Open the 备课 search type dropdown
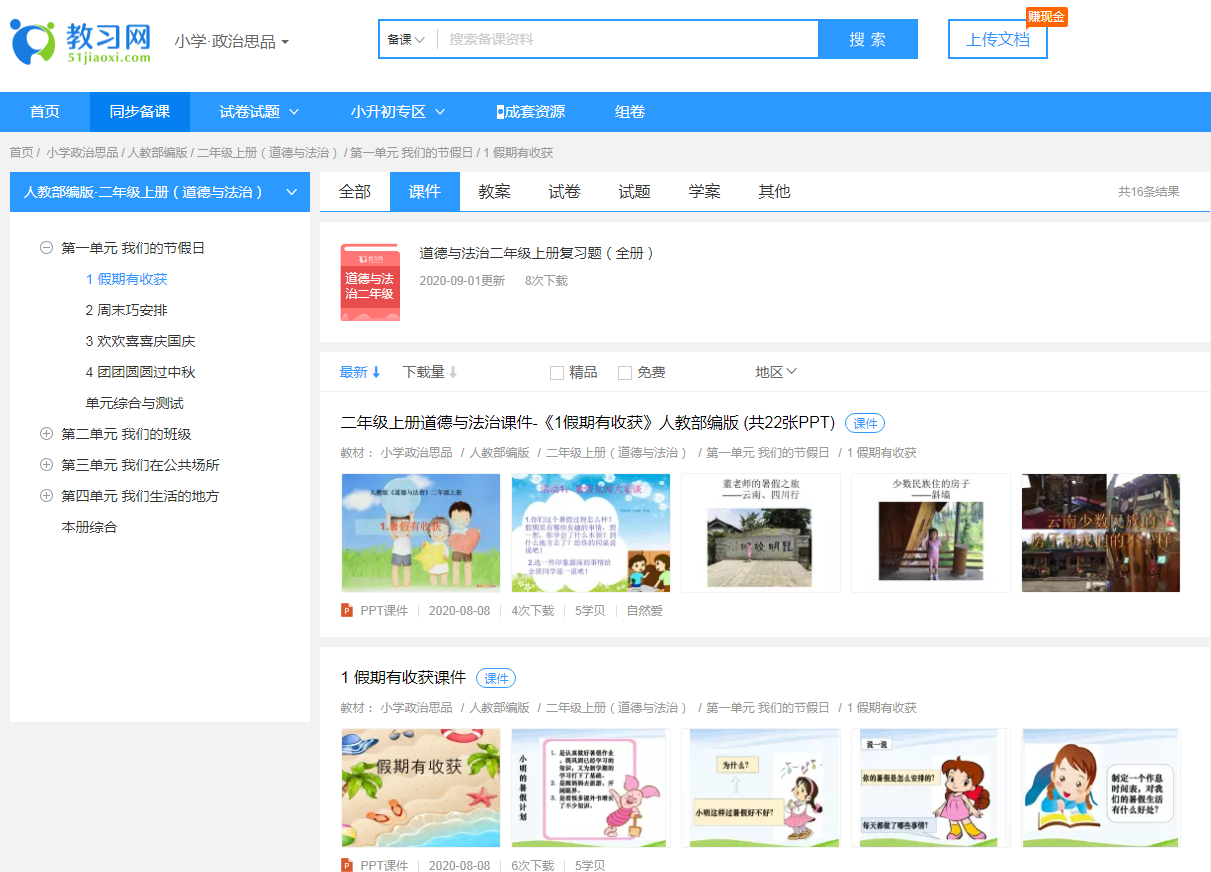Viewport: 1211px width, 872px height. [x=406, y=40]
